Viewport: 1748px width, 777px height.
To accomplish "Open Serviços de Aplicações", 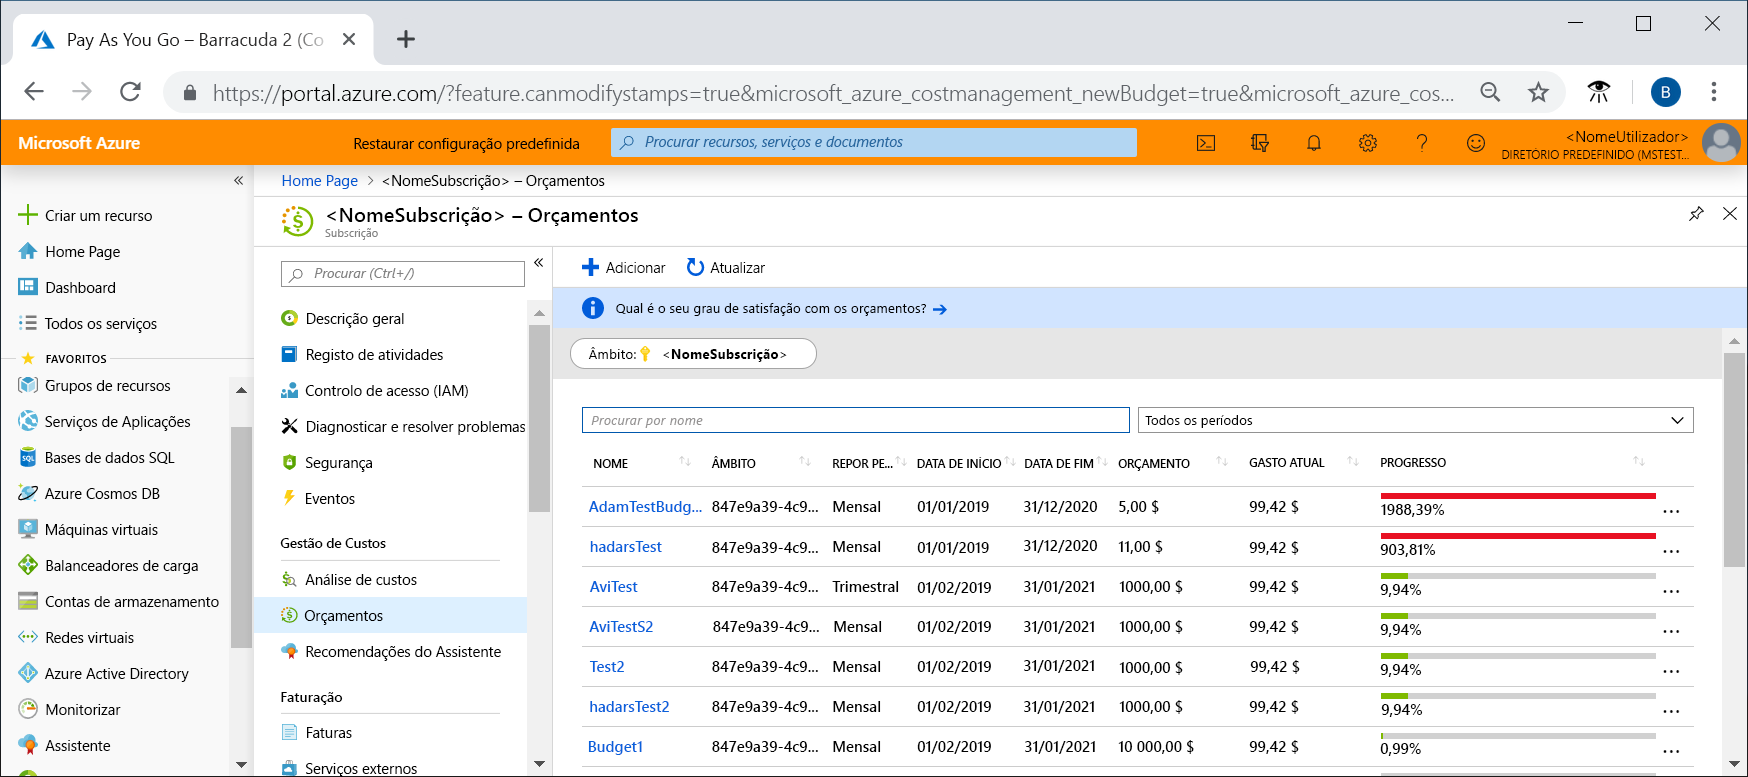I will click(x=105, y=422).
